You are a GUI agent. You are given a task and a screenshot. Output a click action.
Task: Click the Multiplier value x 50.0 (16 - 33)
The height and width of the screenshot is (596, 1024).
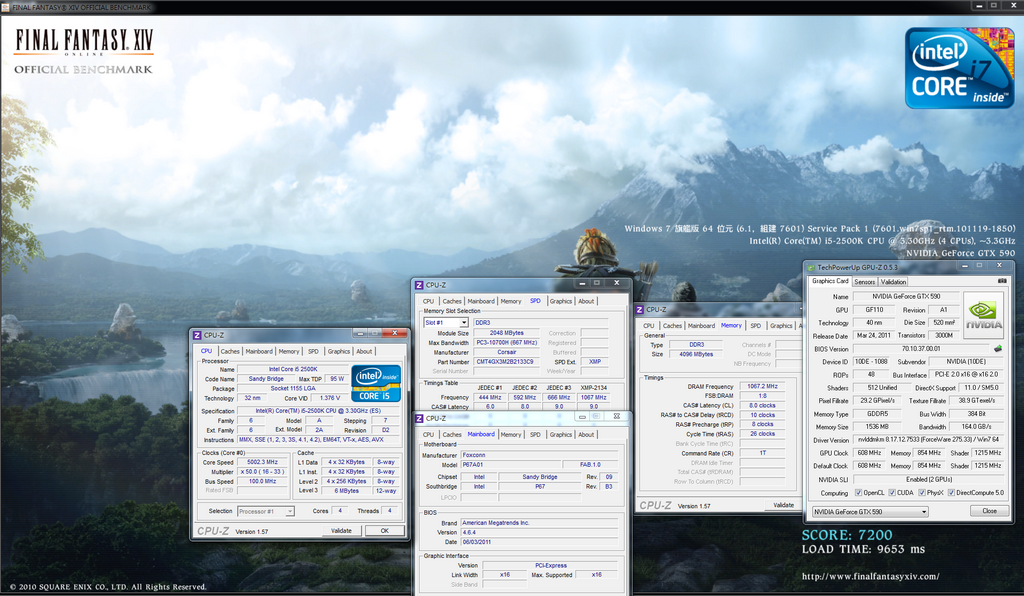coord(263,472)
